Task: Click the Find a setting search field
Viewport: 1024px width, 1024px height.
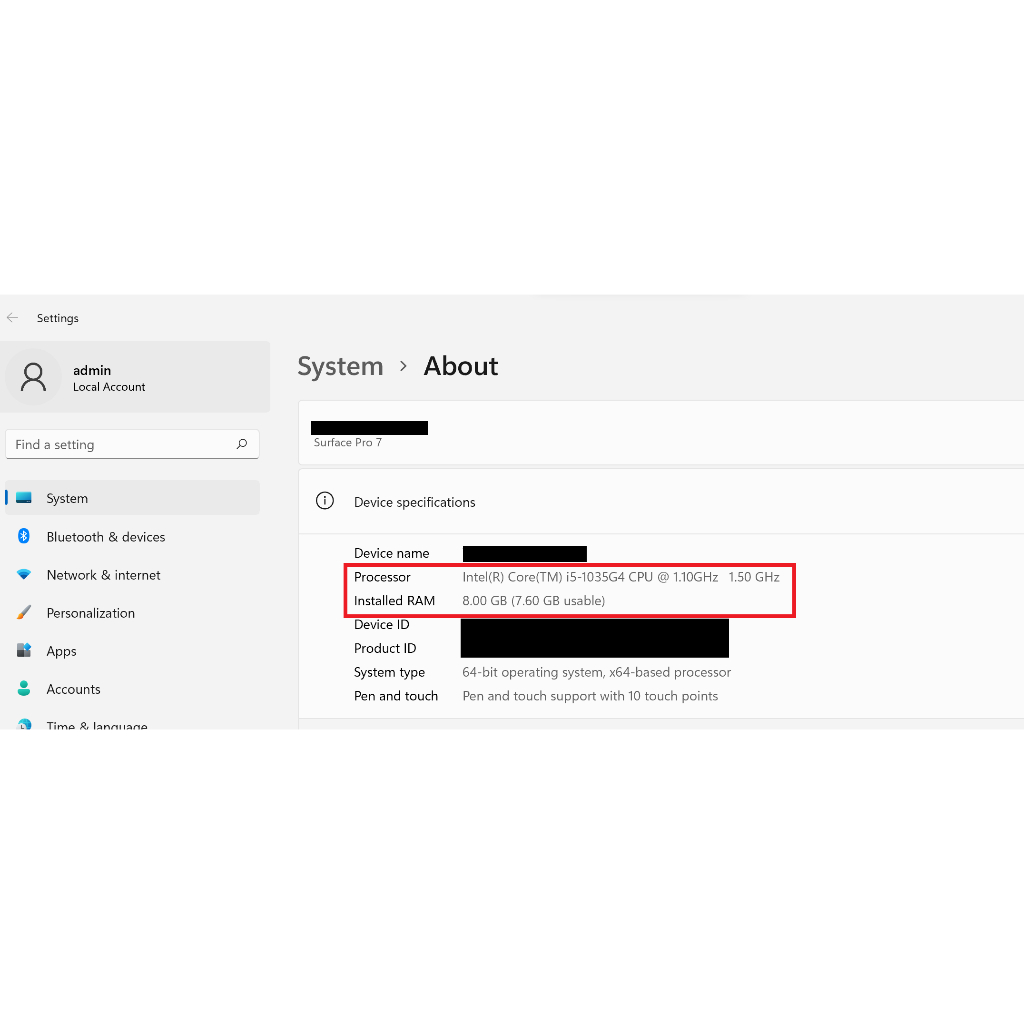Action: (x=120, y=444)
